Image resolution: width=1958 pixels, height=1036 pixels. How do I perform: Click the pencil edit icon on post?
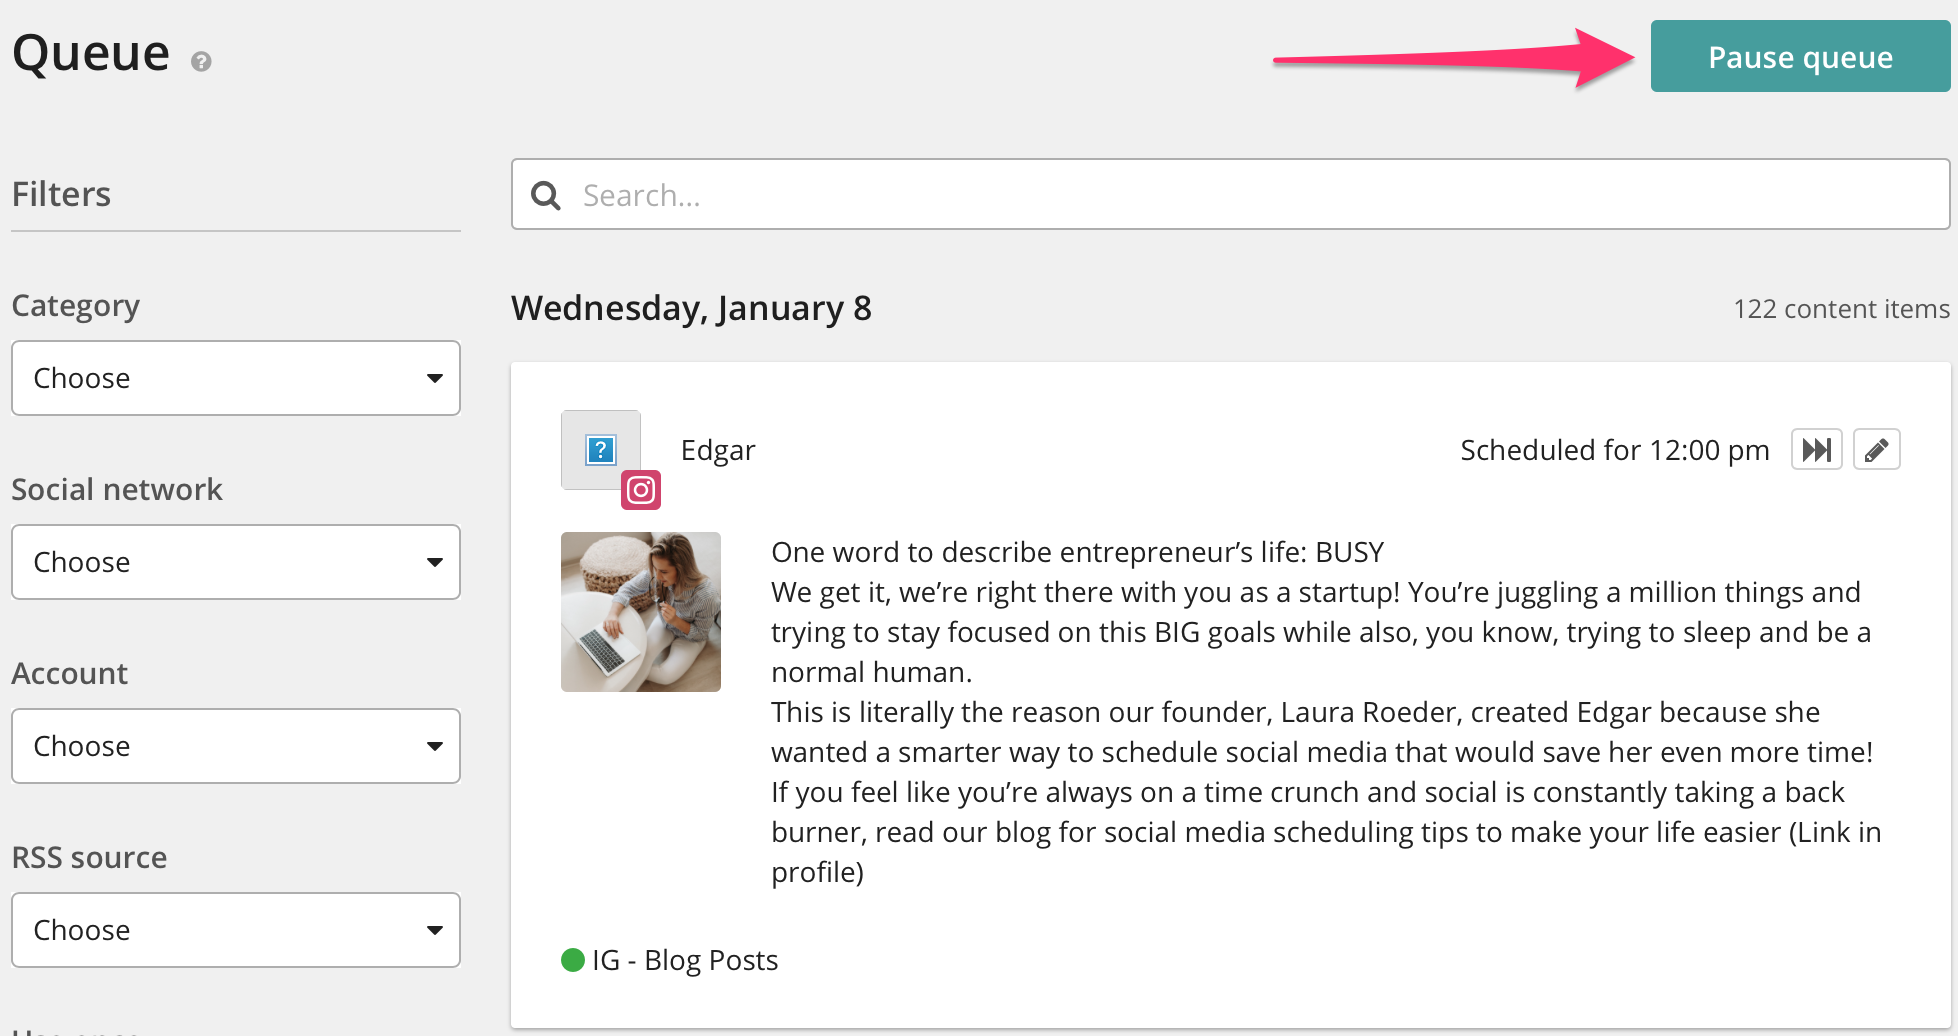pyautogui.click(x=1876, y=450)
